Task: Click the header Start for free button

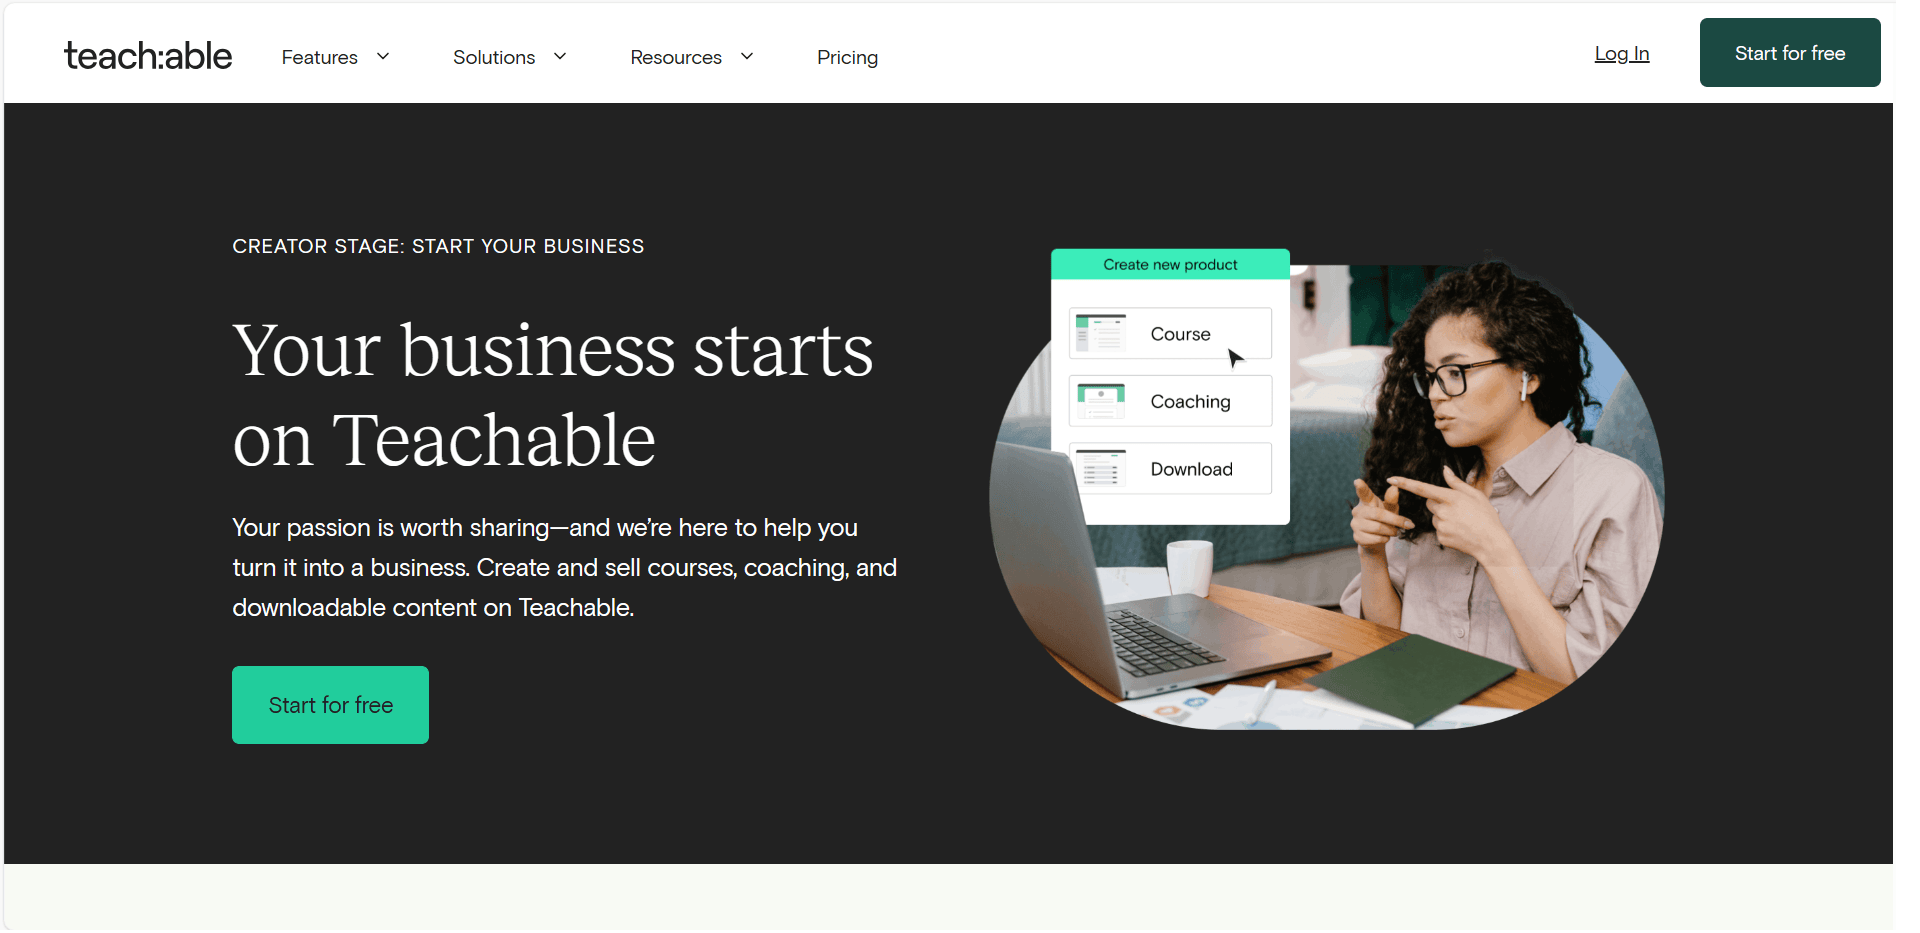Action: click(x=1790, y=53)
